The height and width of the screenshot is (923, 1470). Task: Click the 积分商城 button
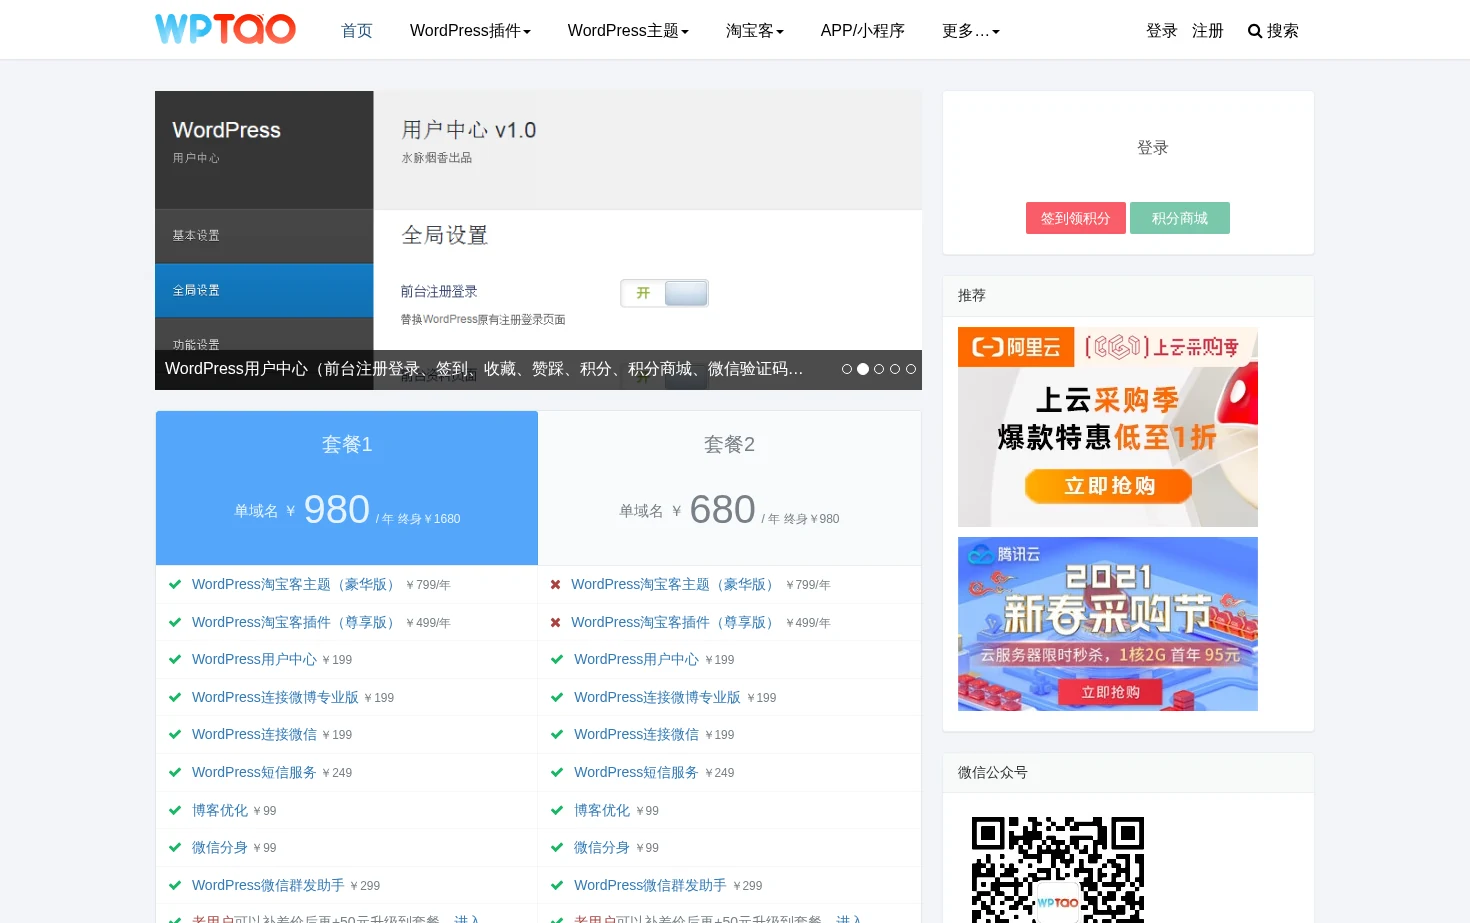point(1180,218)
